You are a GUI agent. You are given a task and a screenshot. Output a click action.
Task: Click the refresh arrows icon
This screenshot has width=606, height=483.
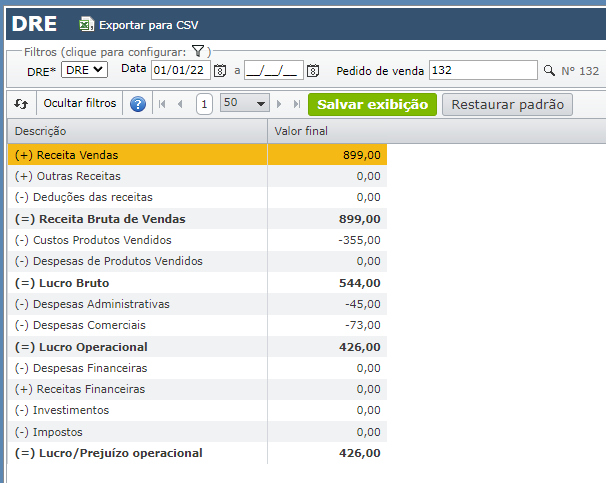(x=21, y=104)
